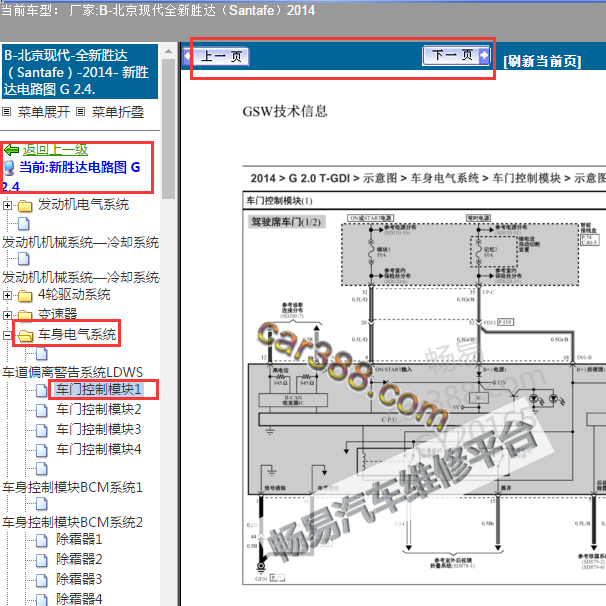Expand all menus with 菜单展开
Screen dimensions: 606x606
pos(44,112)
